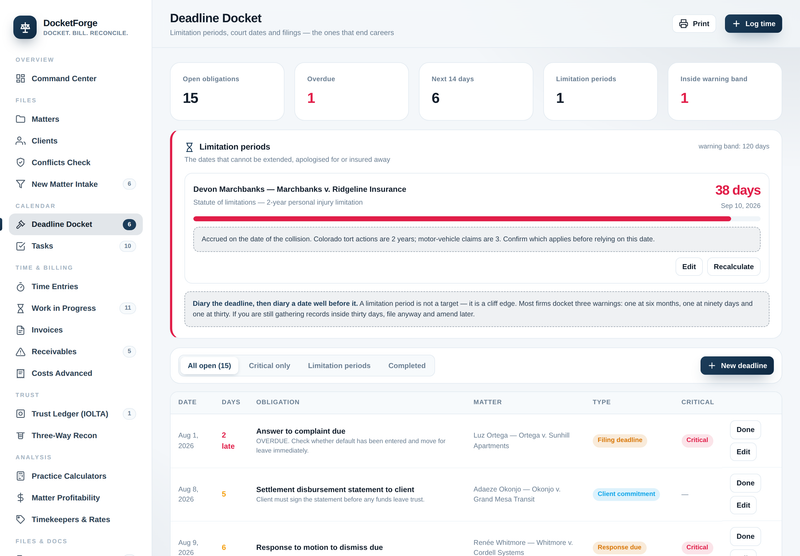
Task: Click the Work in Progress hourglass icon
Action: (20, 308)
